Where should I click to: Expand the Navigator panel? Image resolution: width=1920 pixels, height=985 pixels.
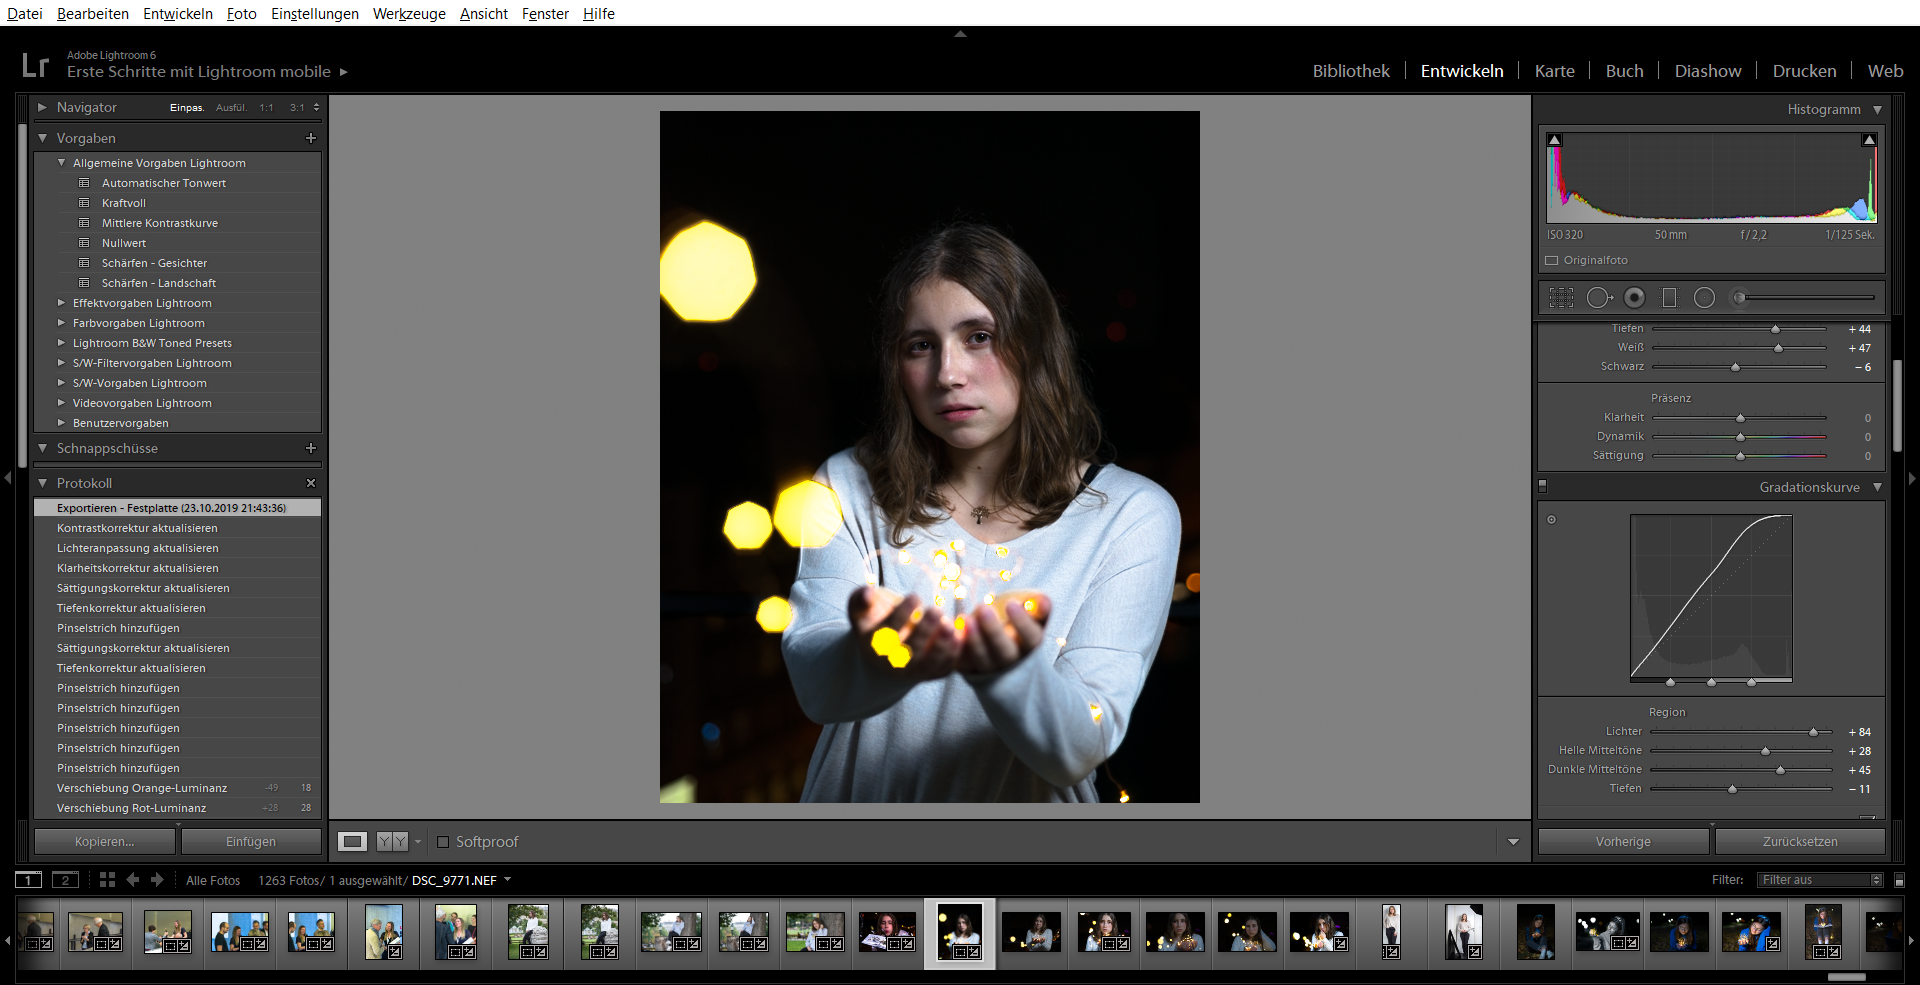coord(42,107)
